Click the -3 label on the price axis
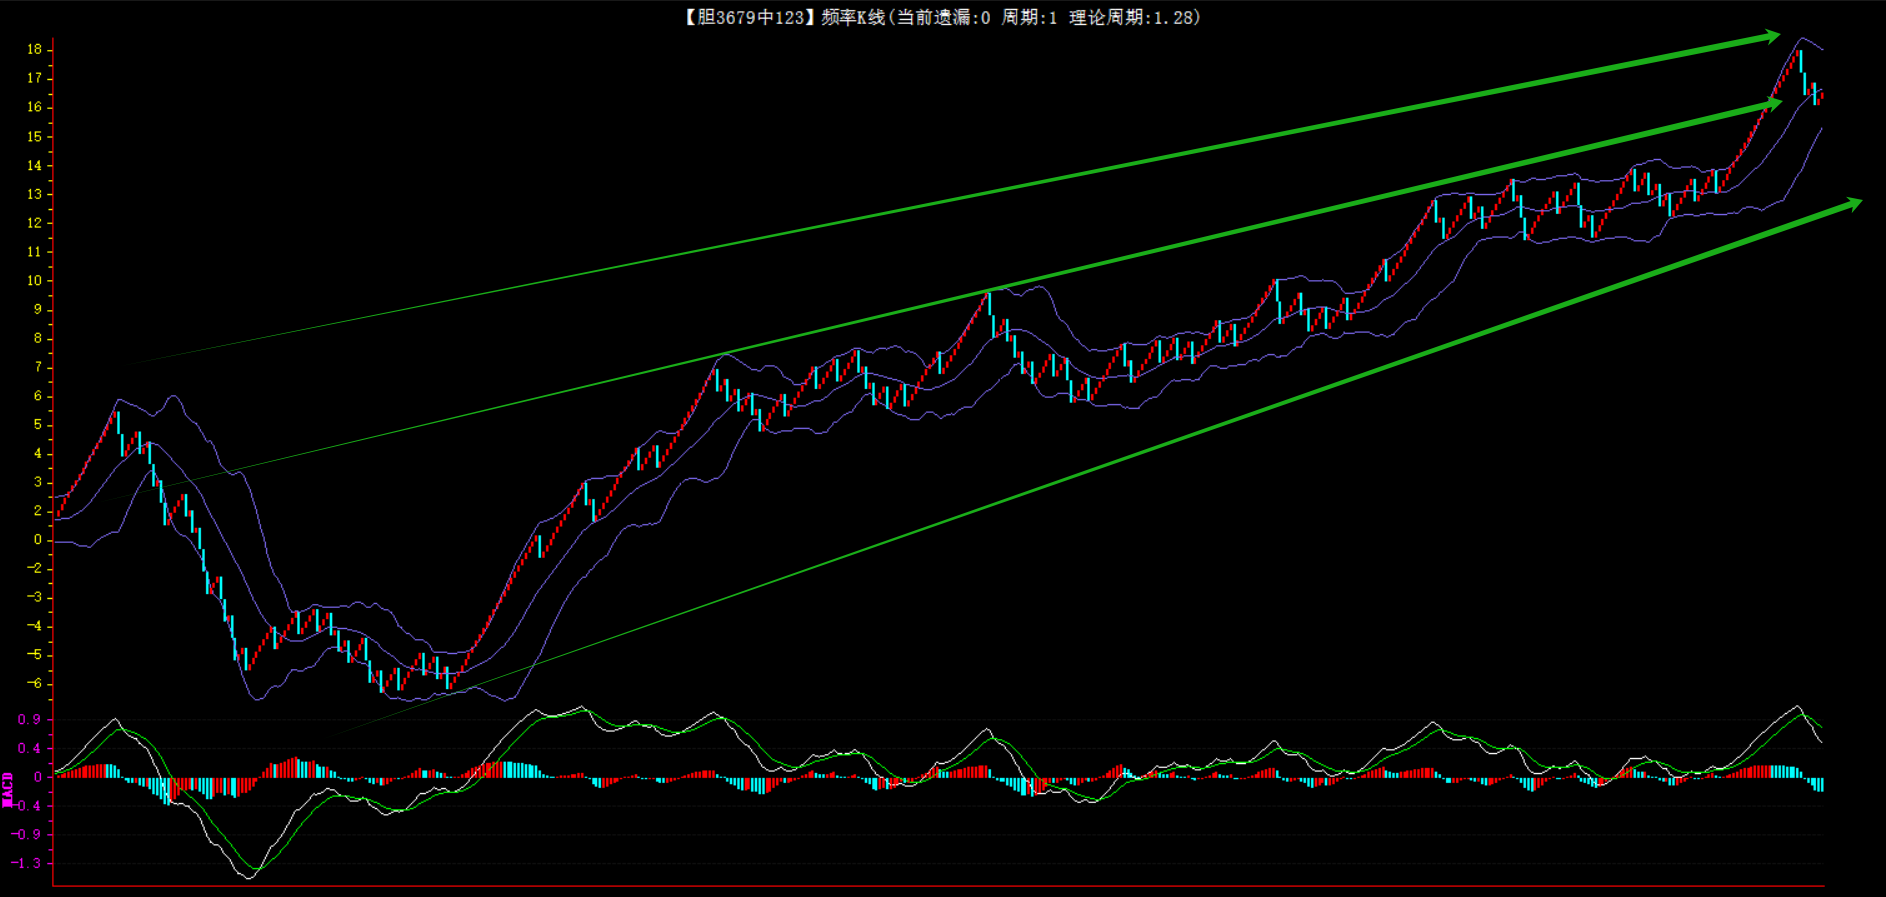 pos(35,597)
